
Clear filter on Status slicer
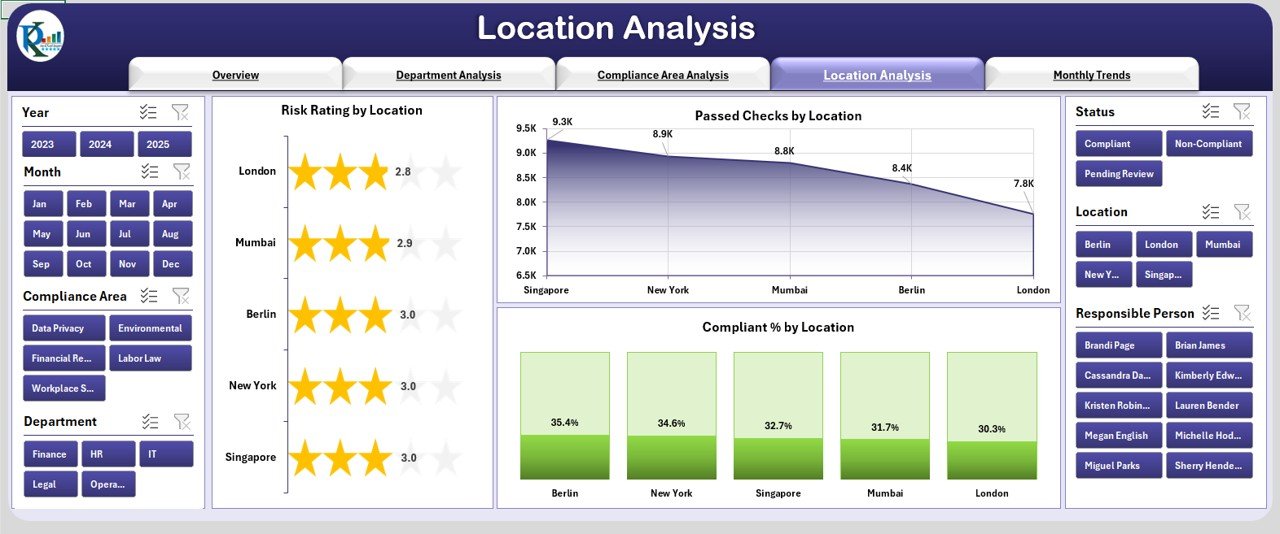1241,112
